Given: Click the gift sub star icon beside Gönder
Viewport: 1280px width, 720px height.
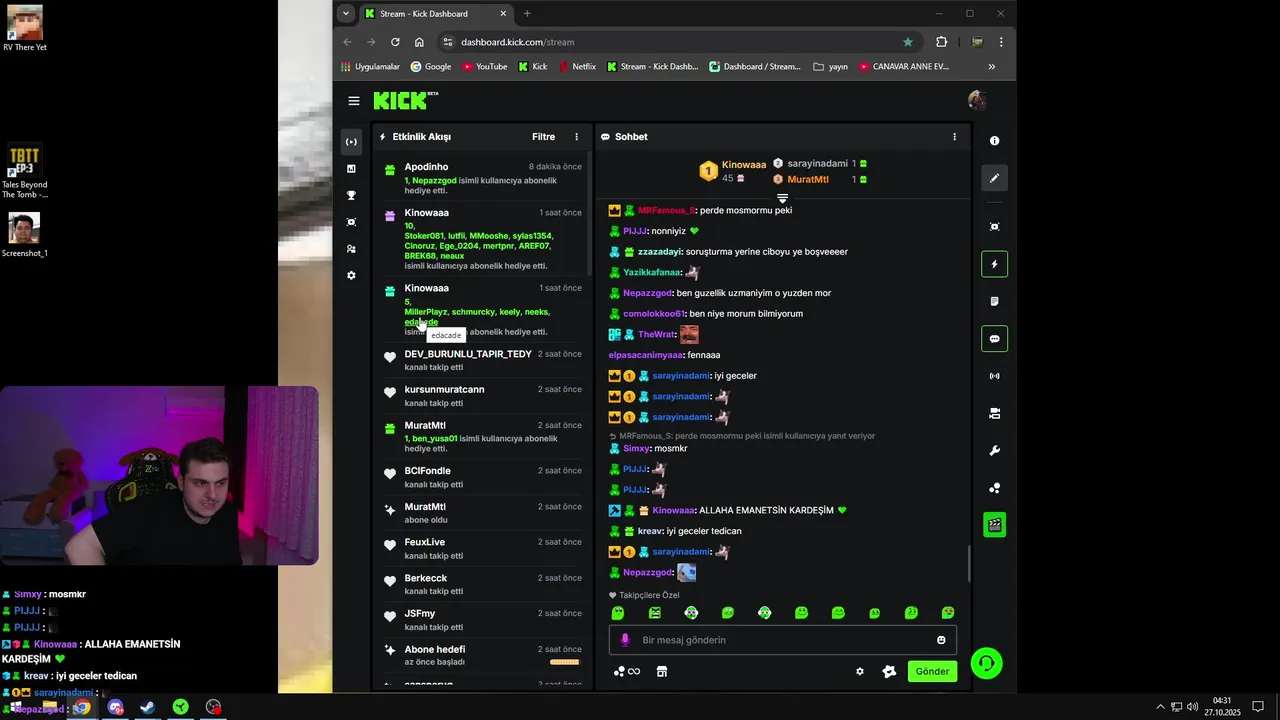Looking at the screenshot, I should [889, 671].
